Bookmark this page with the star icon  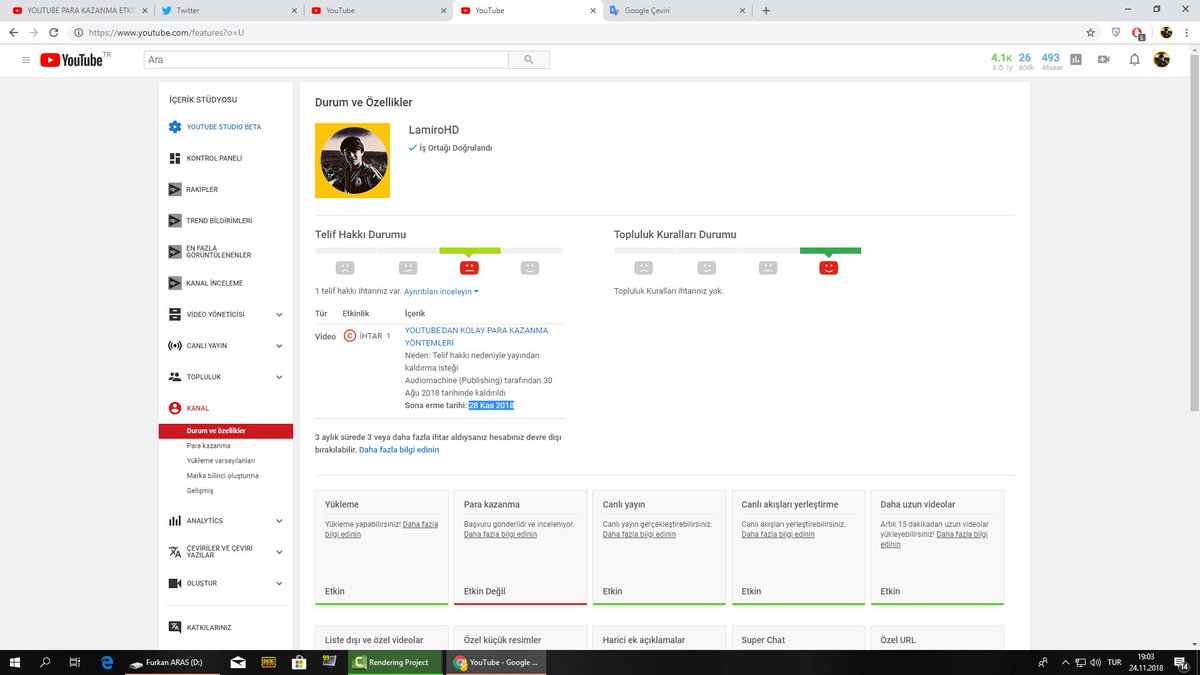coord(1091,32)
